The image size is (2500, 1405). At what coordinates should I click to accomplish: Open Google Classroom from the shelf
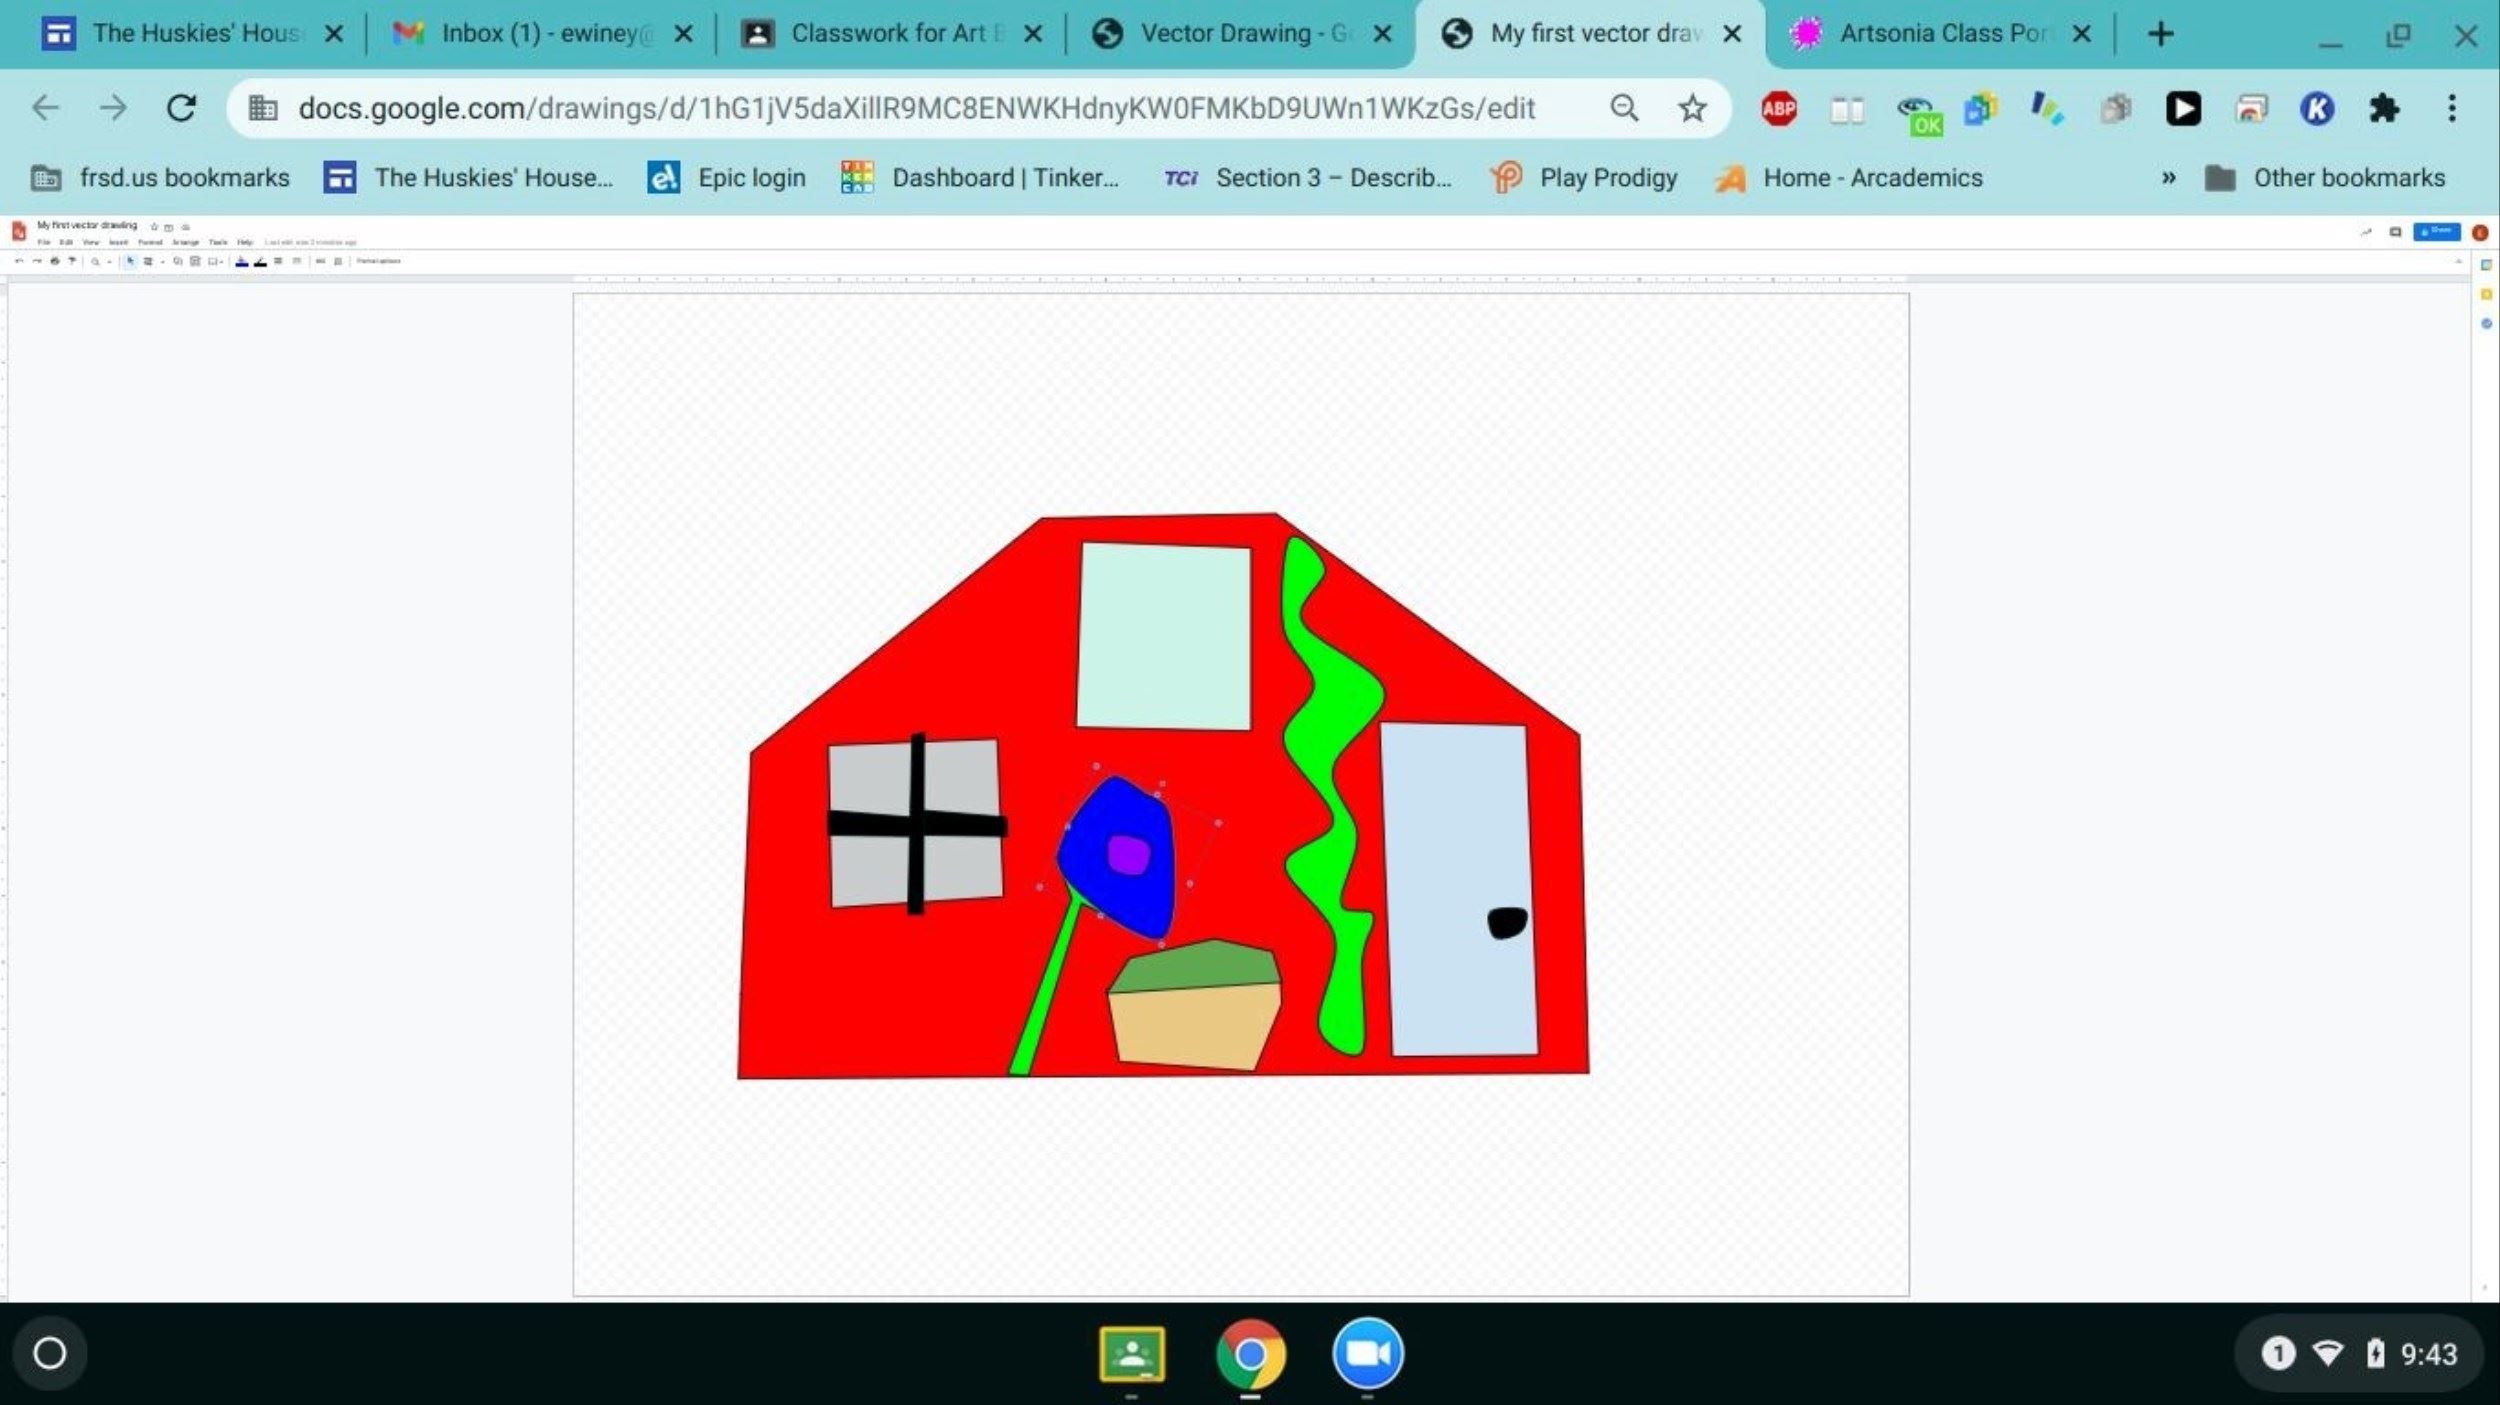(1131, 1354)
